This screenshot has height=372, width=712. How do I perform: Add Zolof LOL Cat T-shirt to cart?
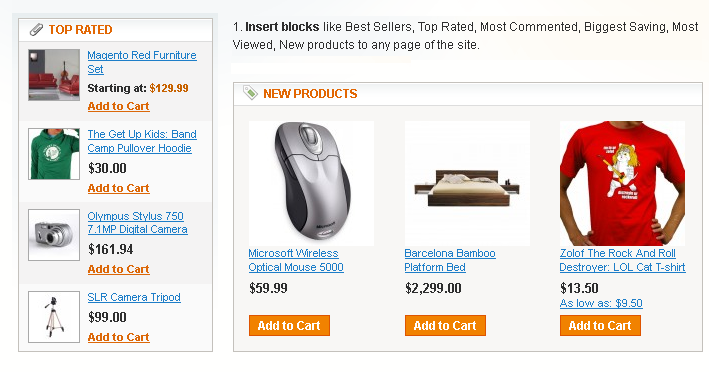pyautogui.click(x=600, y=326)
